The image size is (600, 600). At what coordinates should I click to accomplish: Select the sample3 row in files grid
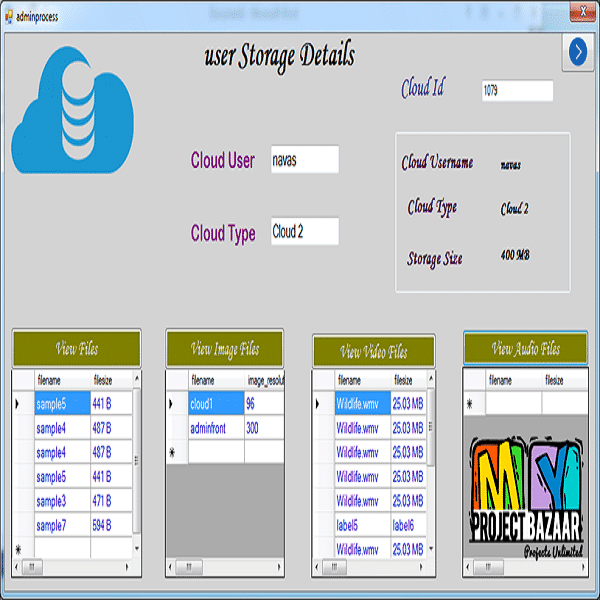click(62, 500)
